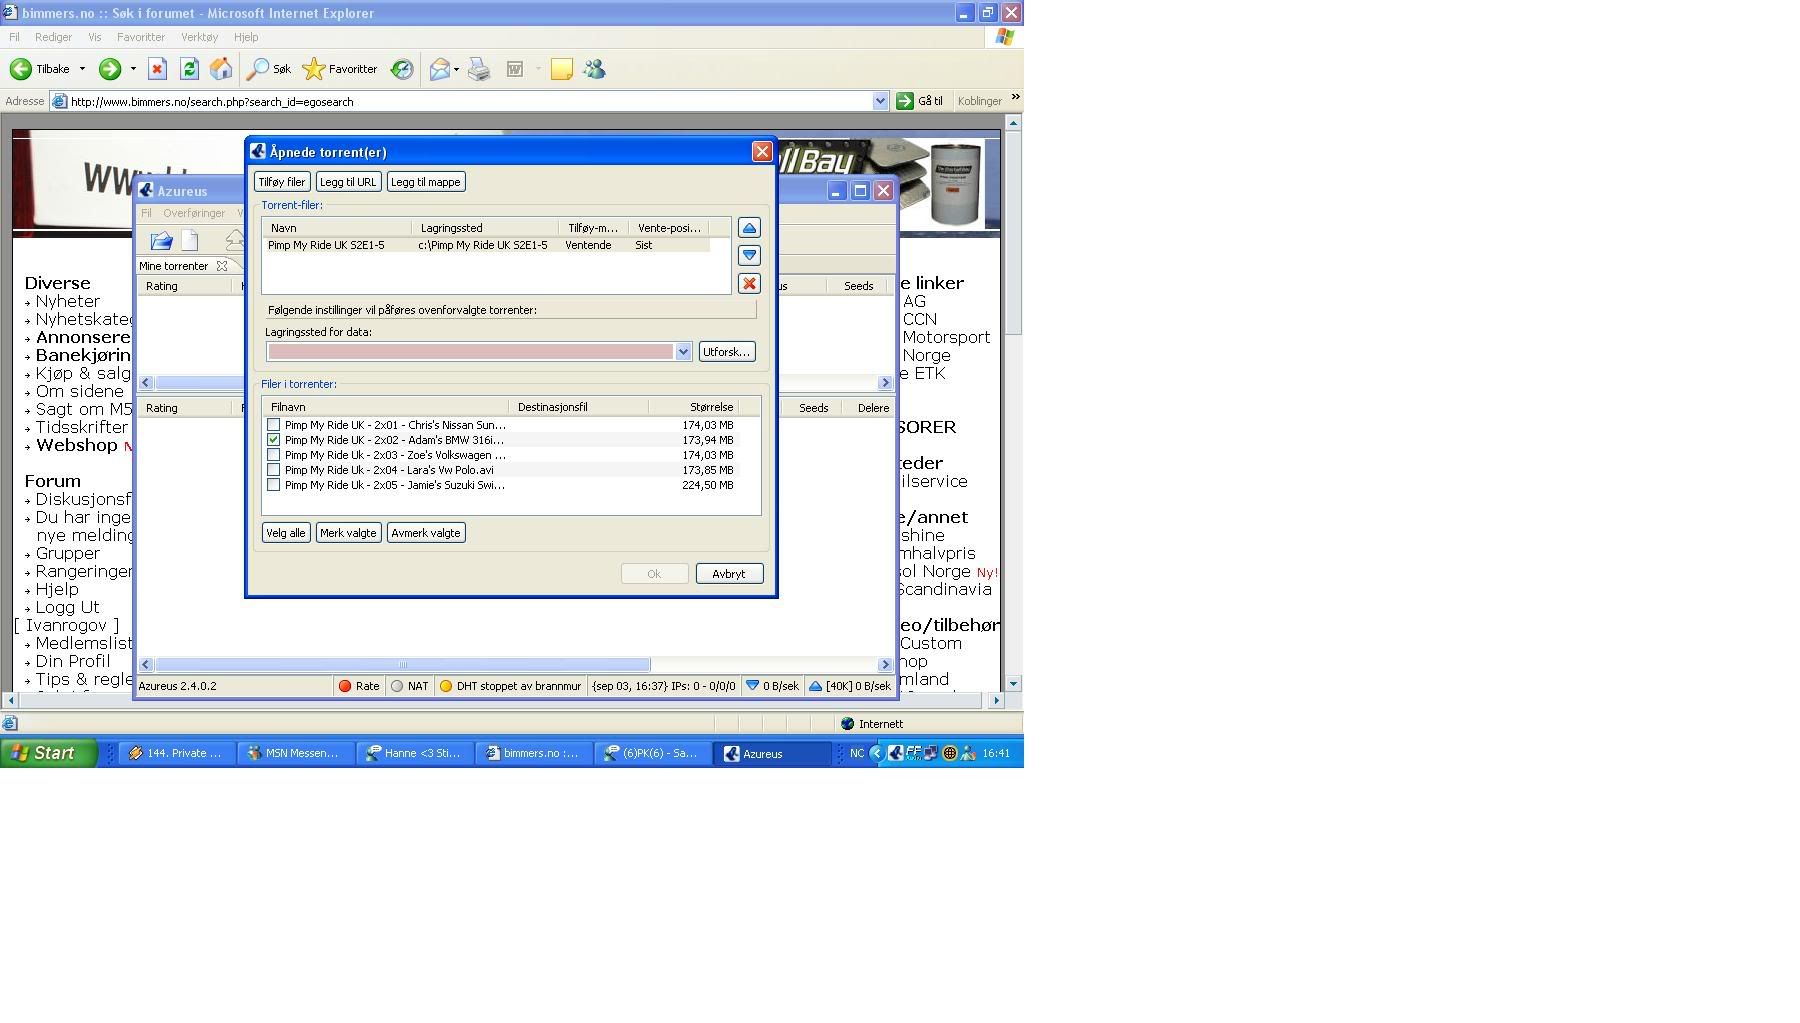This screenshot has height=1023, width=1800.
Task: Stop page loading in IE toolbar
Action: (157, 69)
